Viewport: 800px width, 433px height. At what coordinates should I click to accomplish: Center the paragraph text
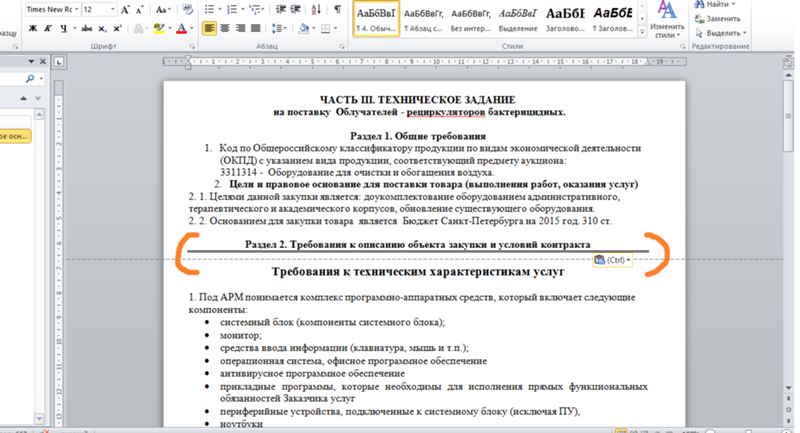(x=224, y=29)
